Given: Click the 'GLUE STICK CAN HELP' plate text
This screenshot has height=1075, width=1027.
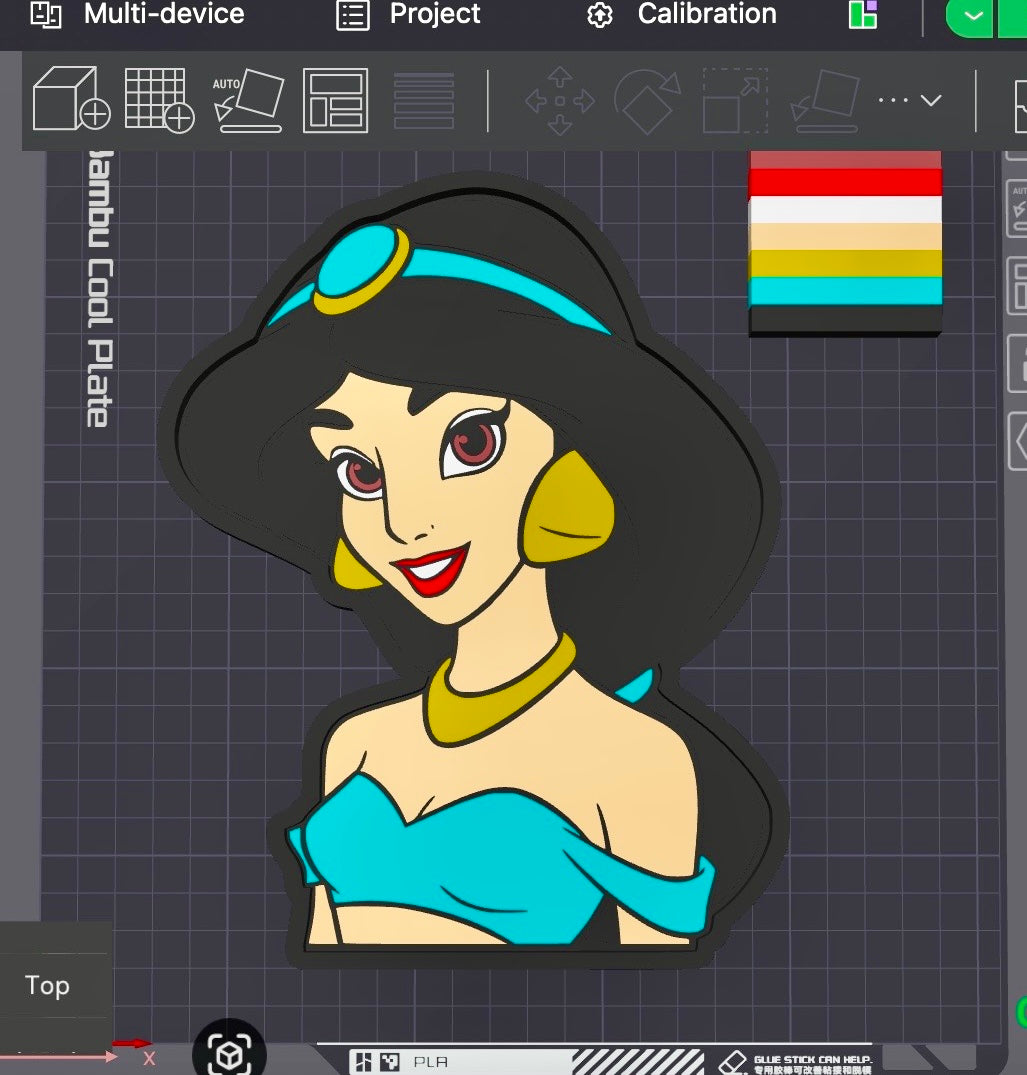Looking at the screenshot, I should point(812,1059).
